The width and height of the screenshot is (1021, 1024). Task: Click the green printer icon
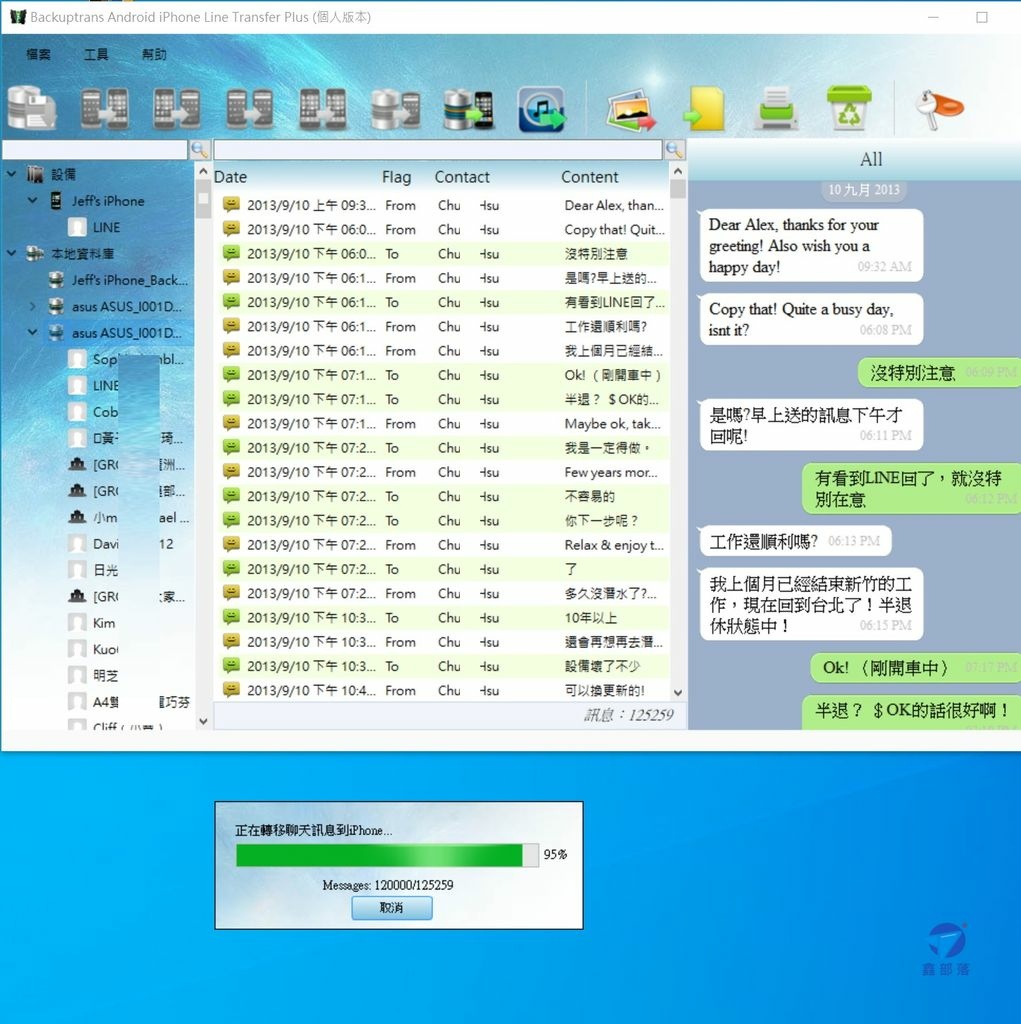click(777, 108)
